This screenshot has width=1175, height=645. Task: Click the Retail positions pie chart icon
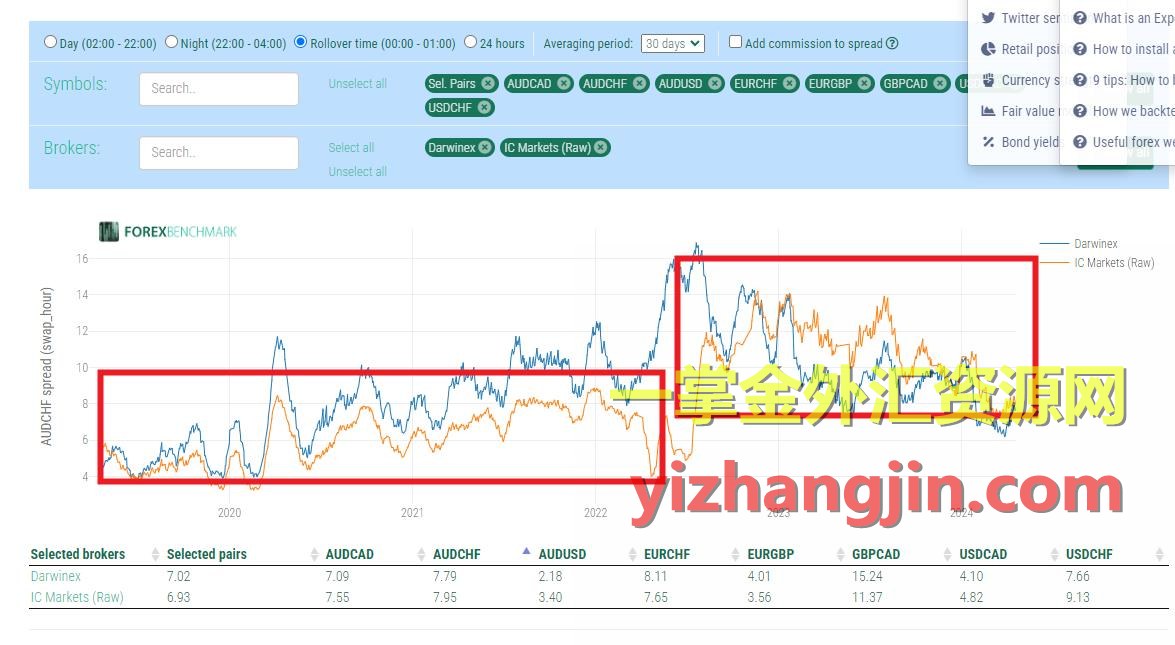click(988, 49)
